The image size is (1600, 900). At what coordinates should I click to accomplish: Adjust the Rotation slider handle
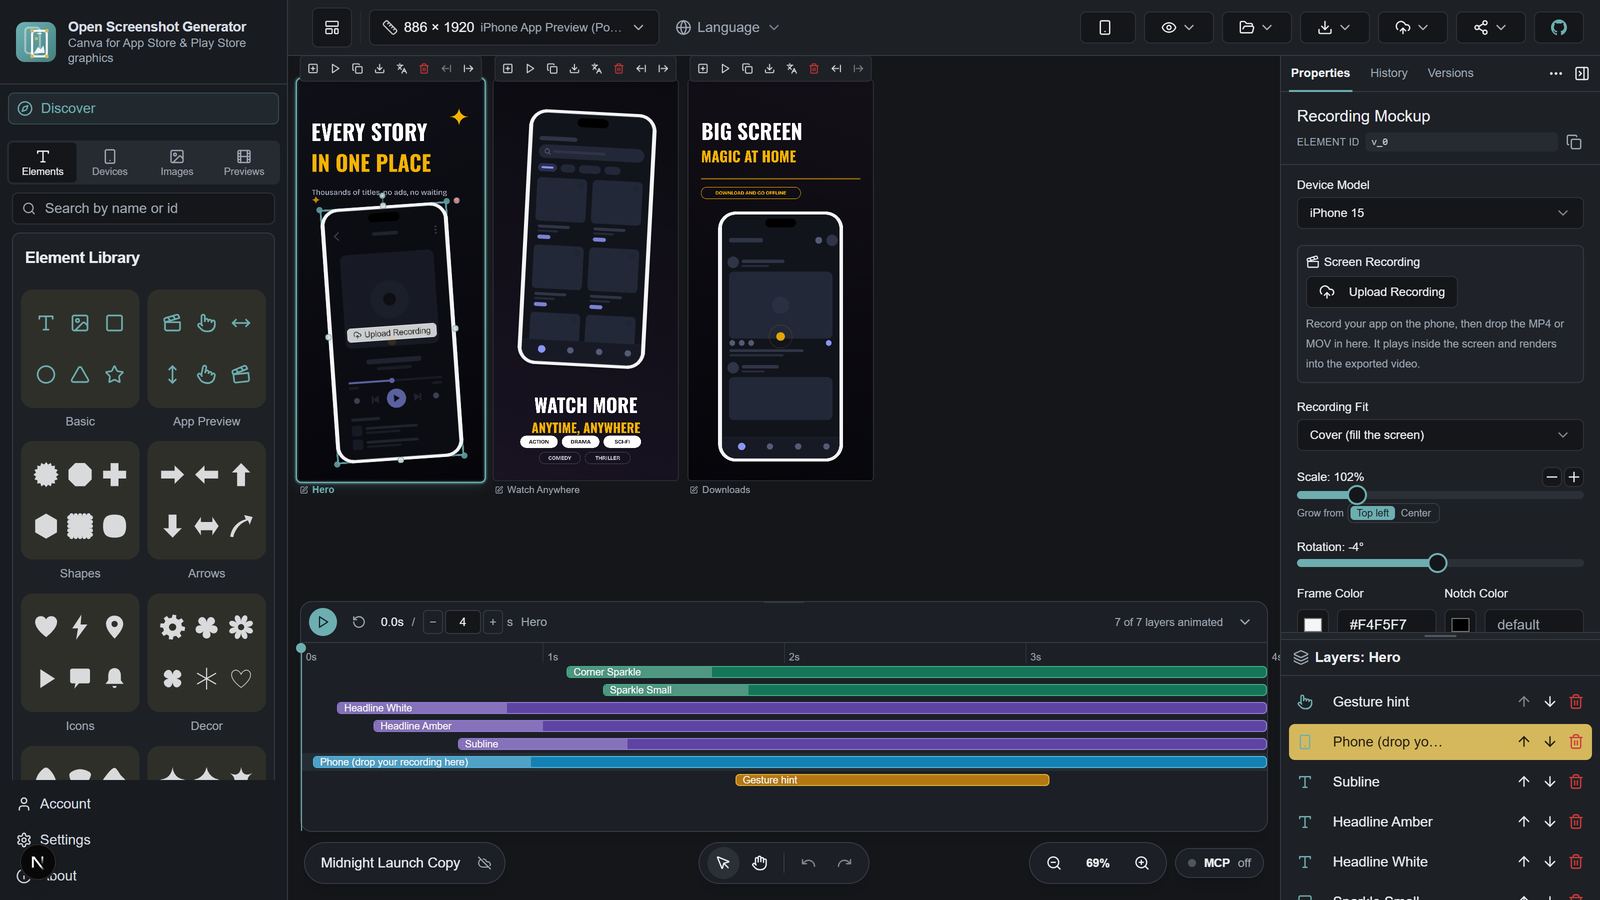1437,563
